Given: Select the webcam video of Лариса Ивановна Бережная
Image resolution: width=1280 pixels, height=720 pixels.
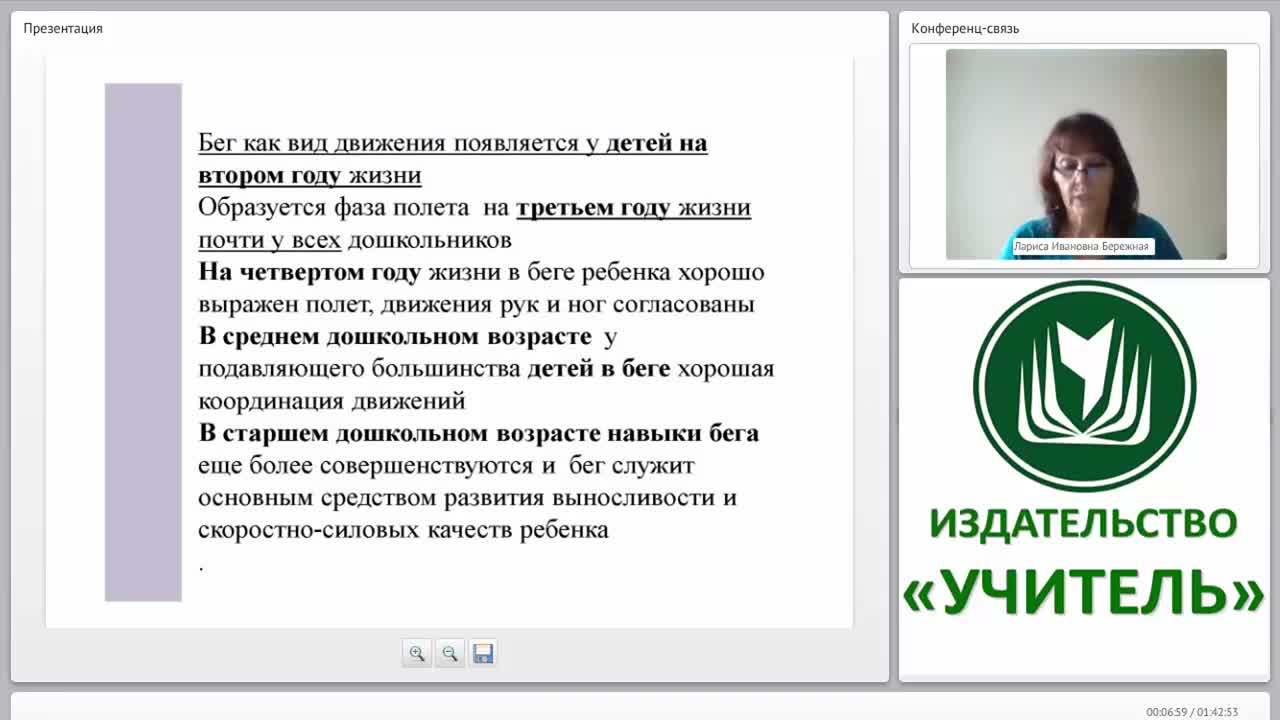Looking at the screenshot, I should (1086, 154).
